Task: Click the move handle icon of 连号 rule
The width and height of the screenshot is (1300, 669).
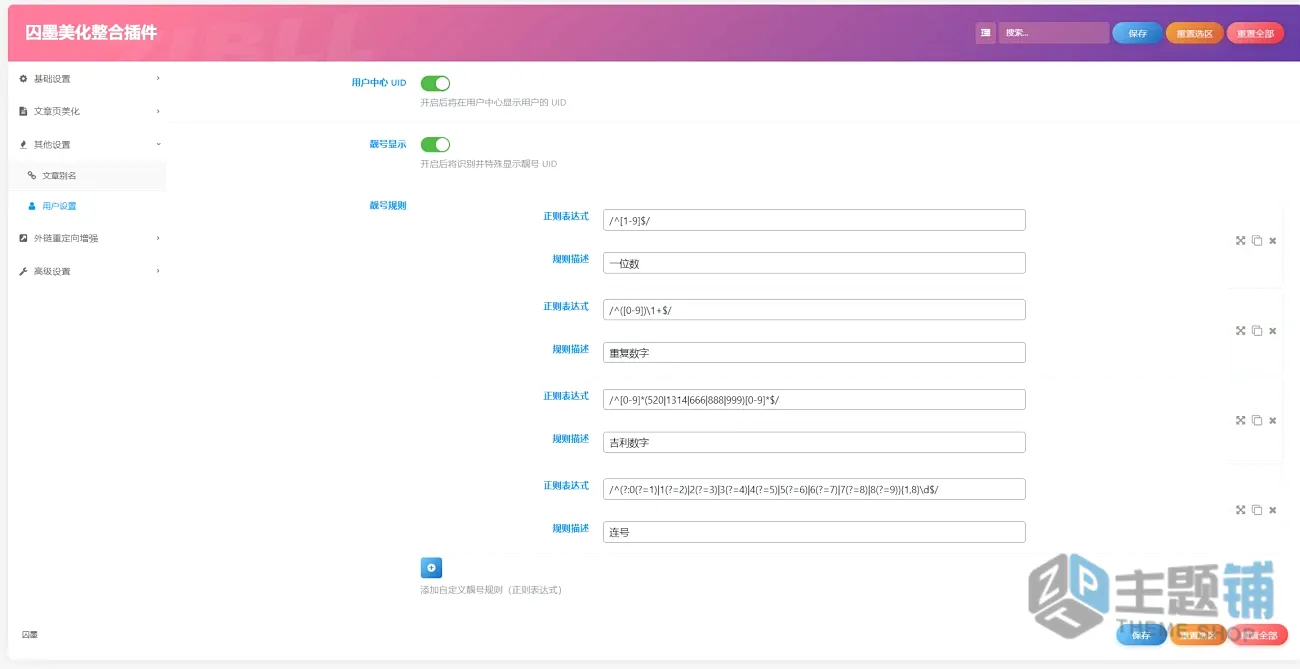Action: 1240,510
